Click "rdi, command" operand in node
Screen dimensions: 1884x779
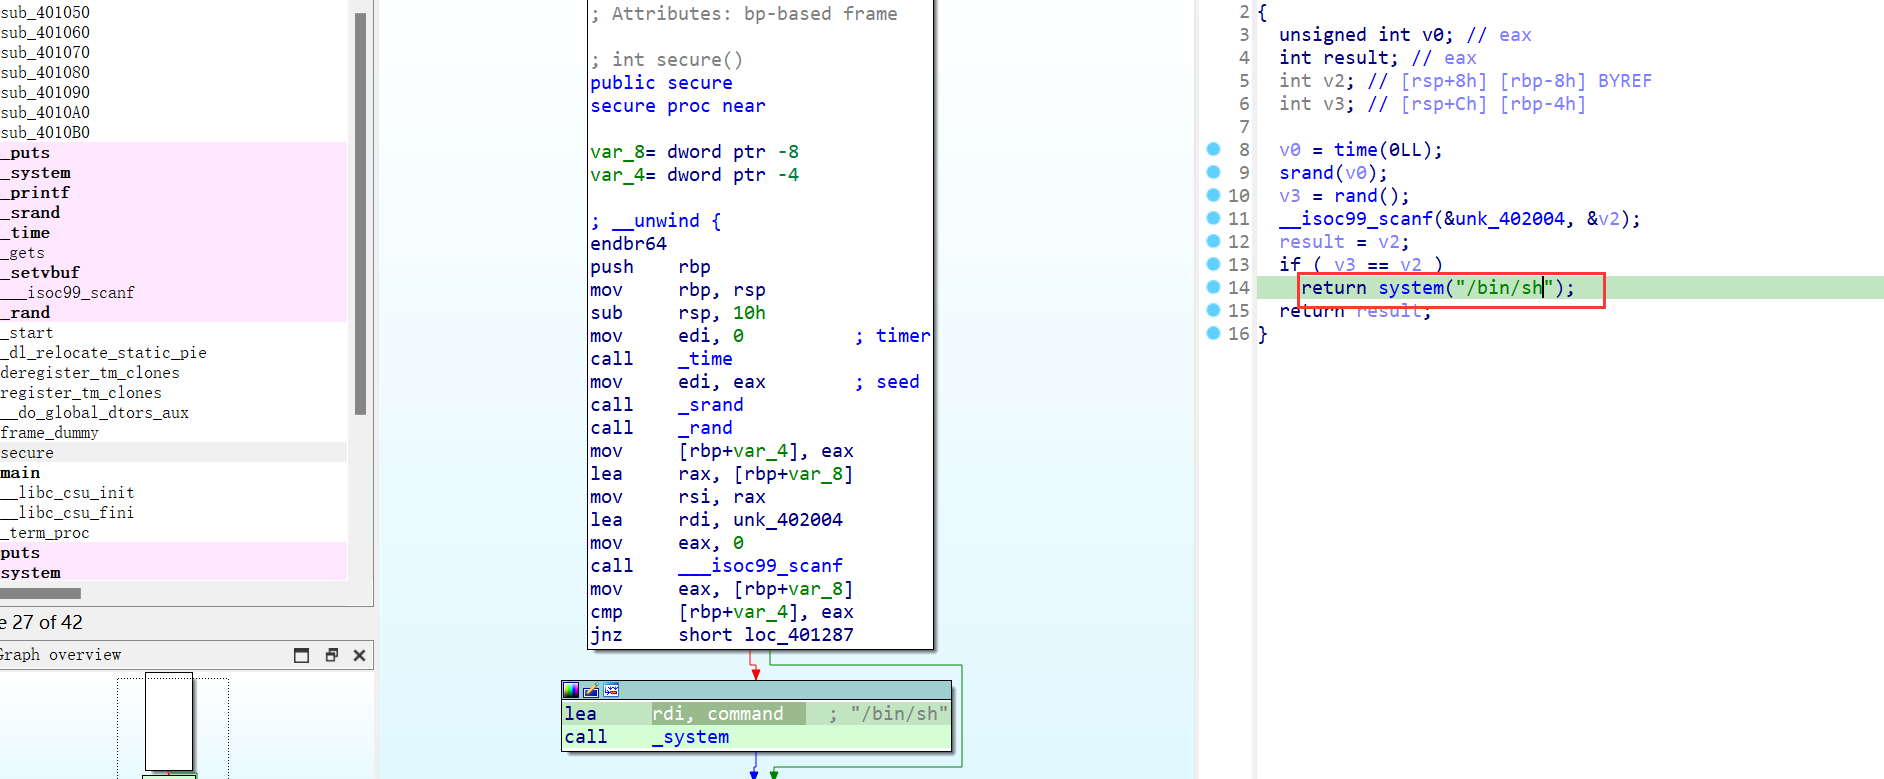coord(718,713)
